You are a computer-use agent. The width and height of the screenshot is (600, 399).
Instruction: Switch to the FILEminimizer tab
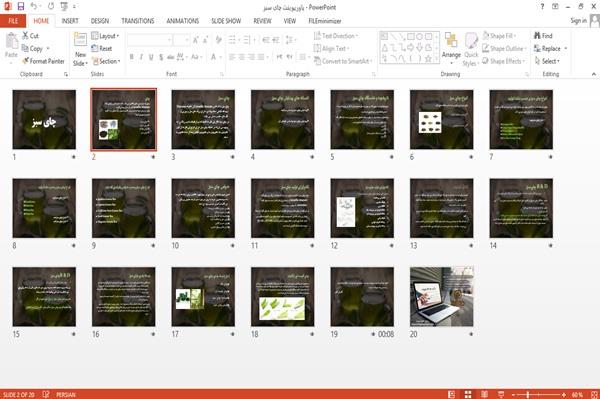(x=325, y=21)
